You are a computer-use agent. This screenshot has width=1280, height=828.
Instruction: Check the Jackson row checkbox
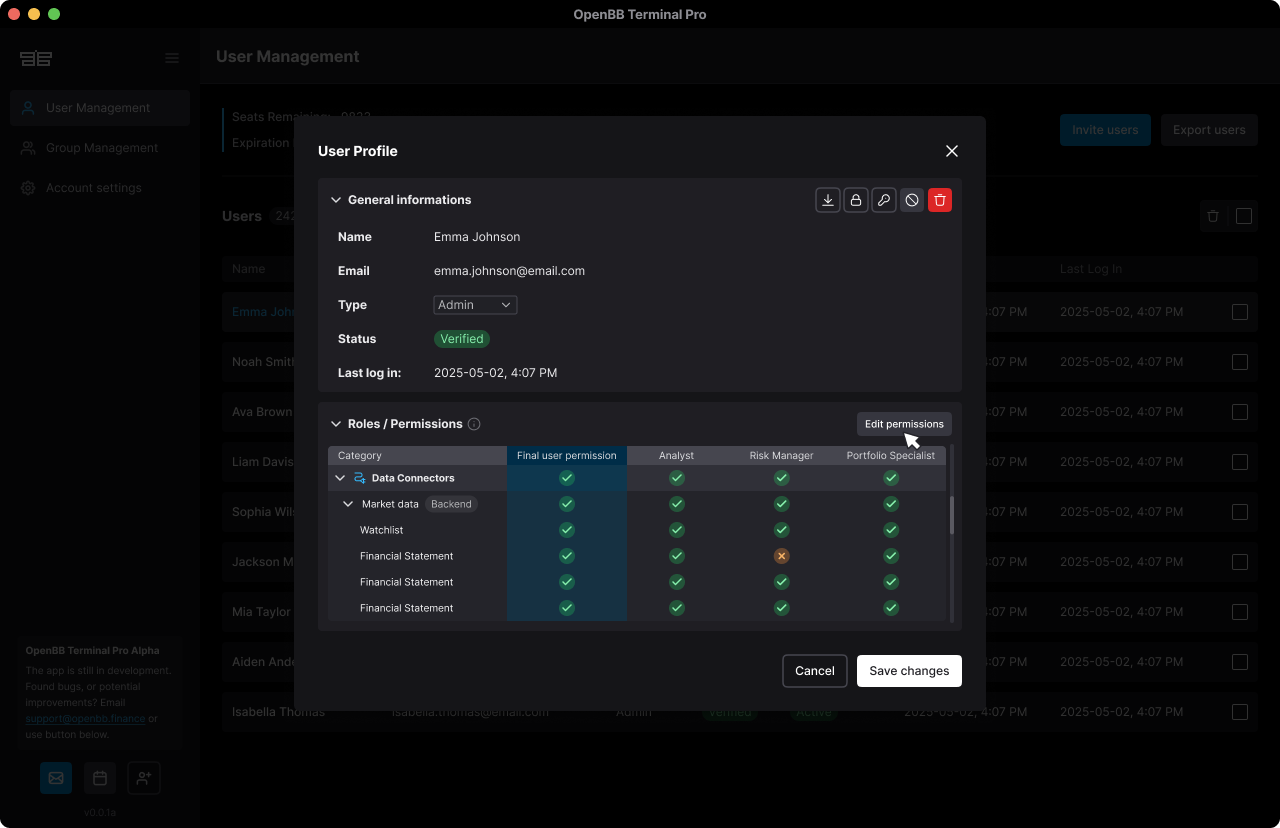[x=1240, y=562]
